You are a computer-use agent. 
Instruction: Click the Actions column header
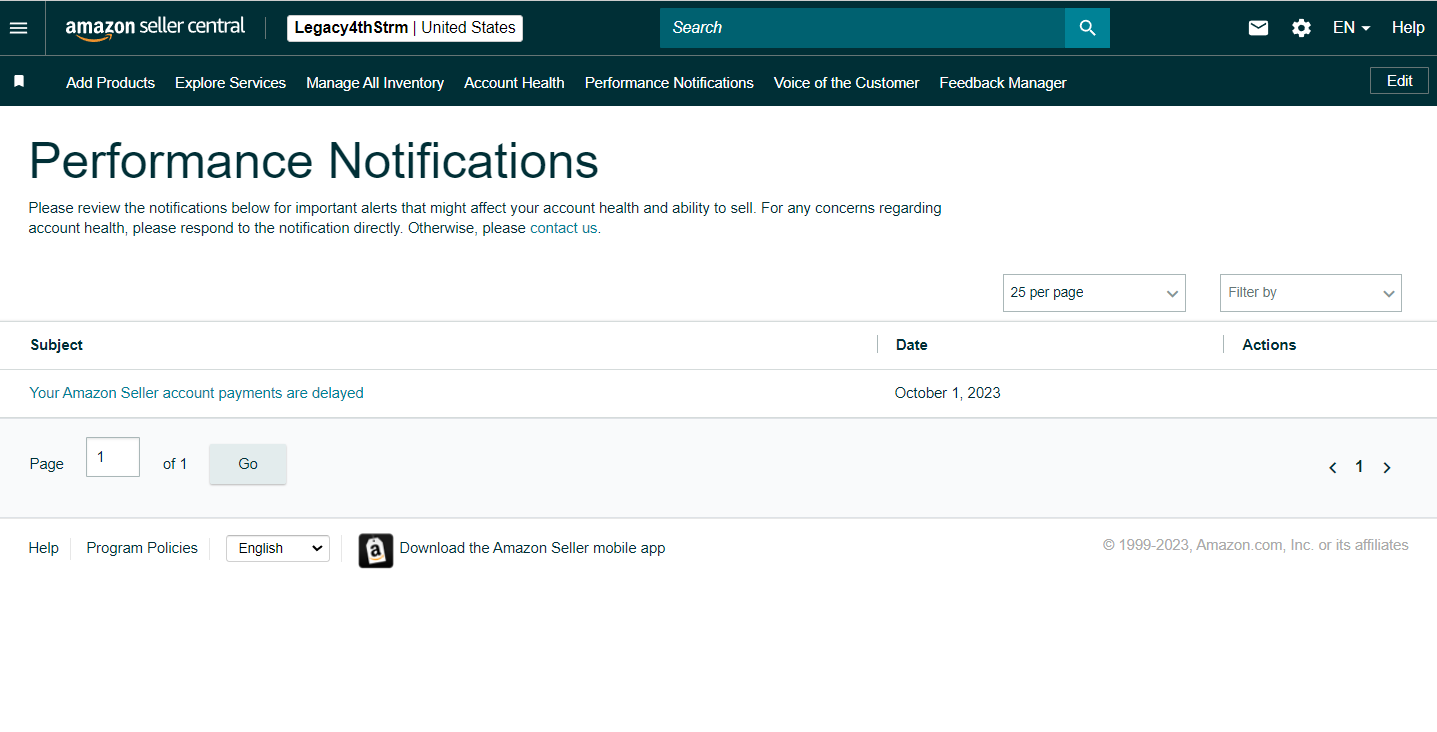point(1269,345)
